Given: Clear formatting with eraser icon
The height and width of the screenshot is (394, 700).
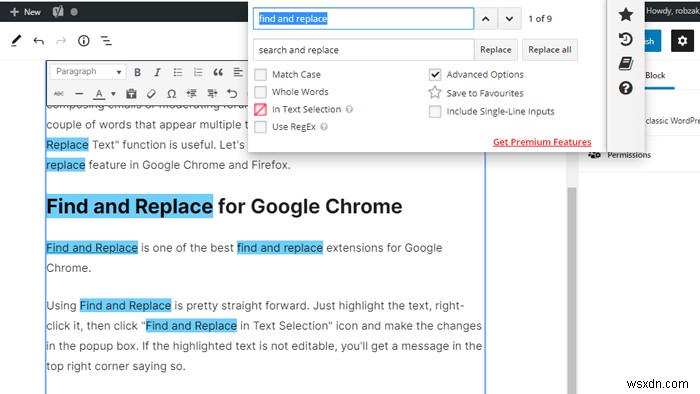Looking at the screenshot, I should pyautogui.click(x=151, y=94).
